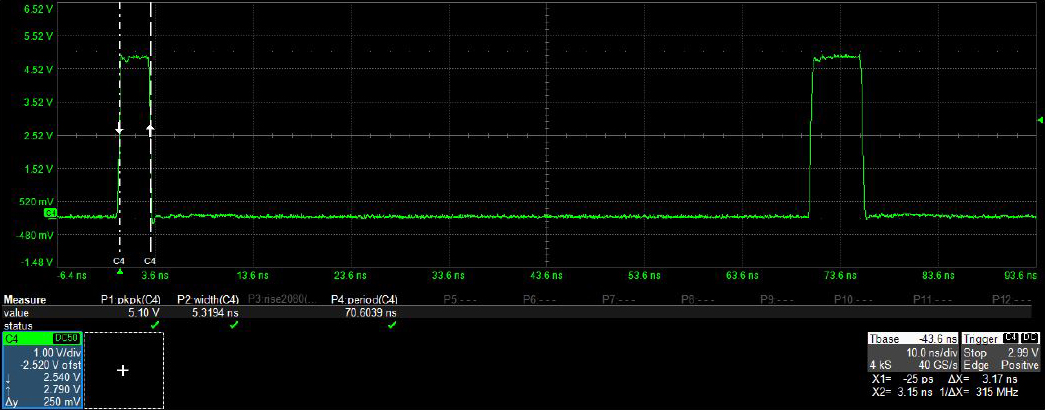Click the right cursor's white up arrow

tap(151, 128)
